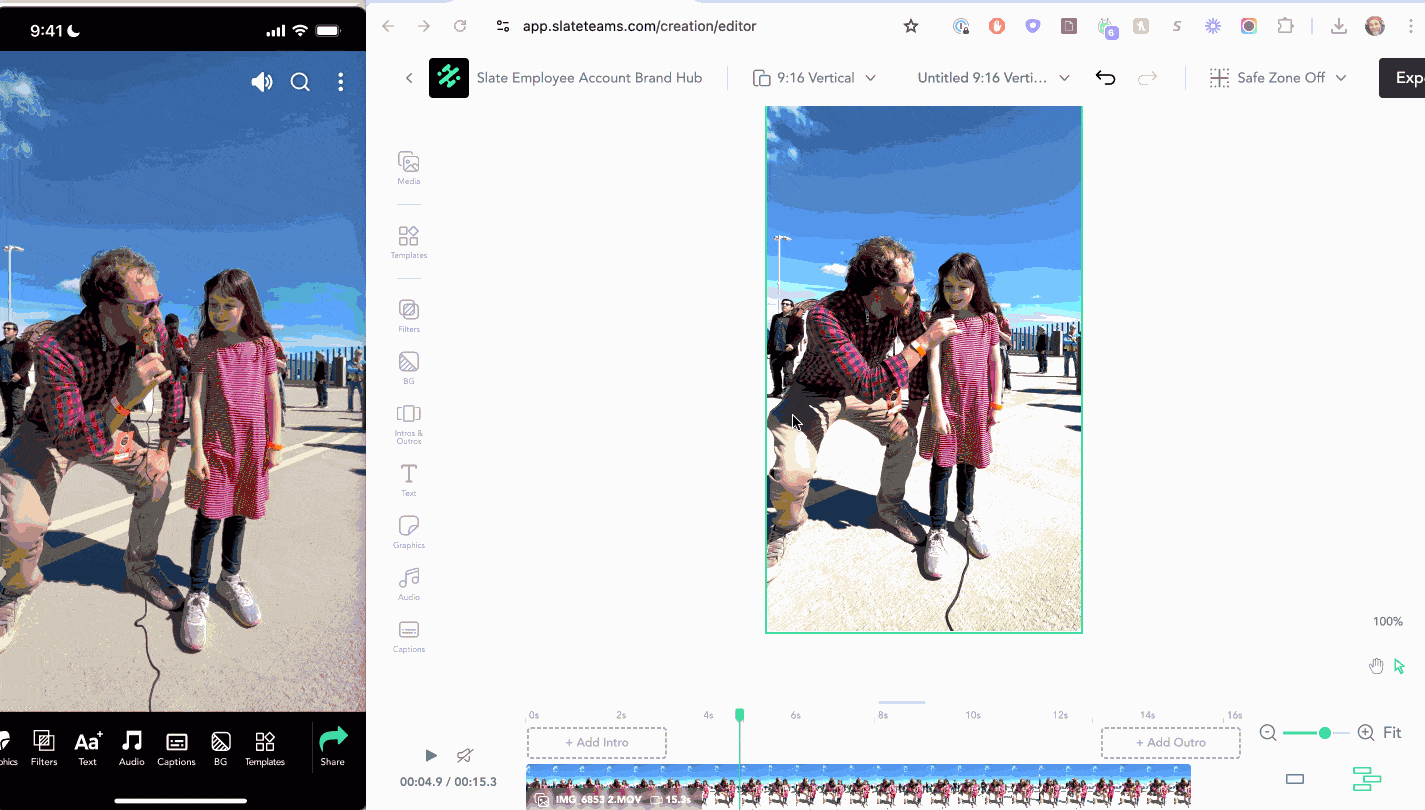Click the Add Outro placeholder button

1170,743
